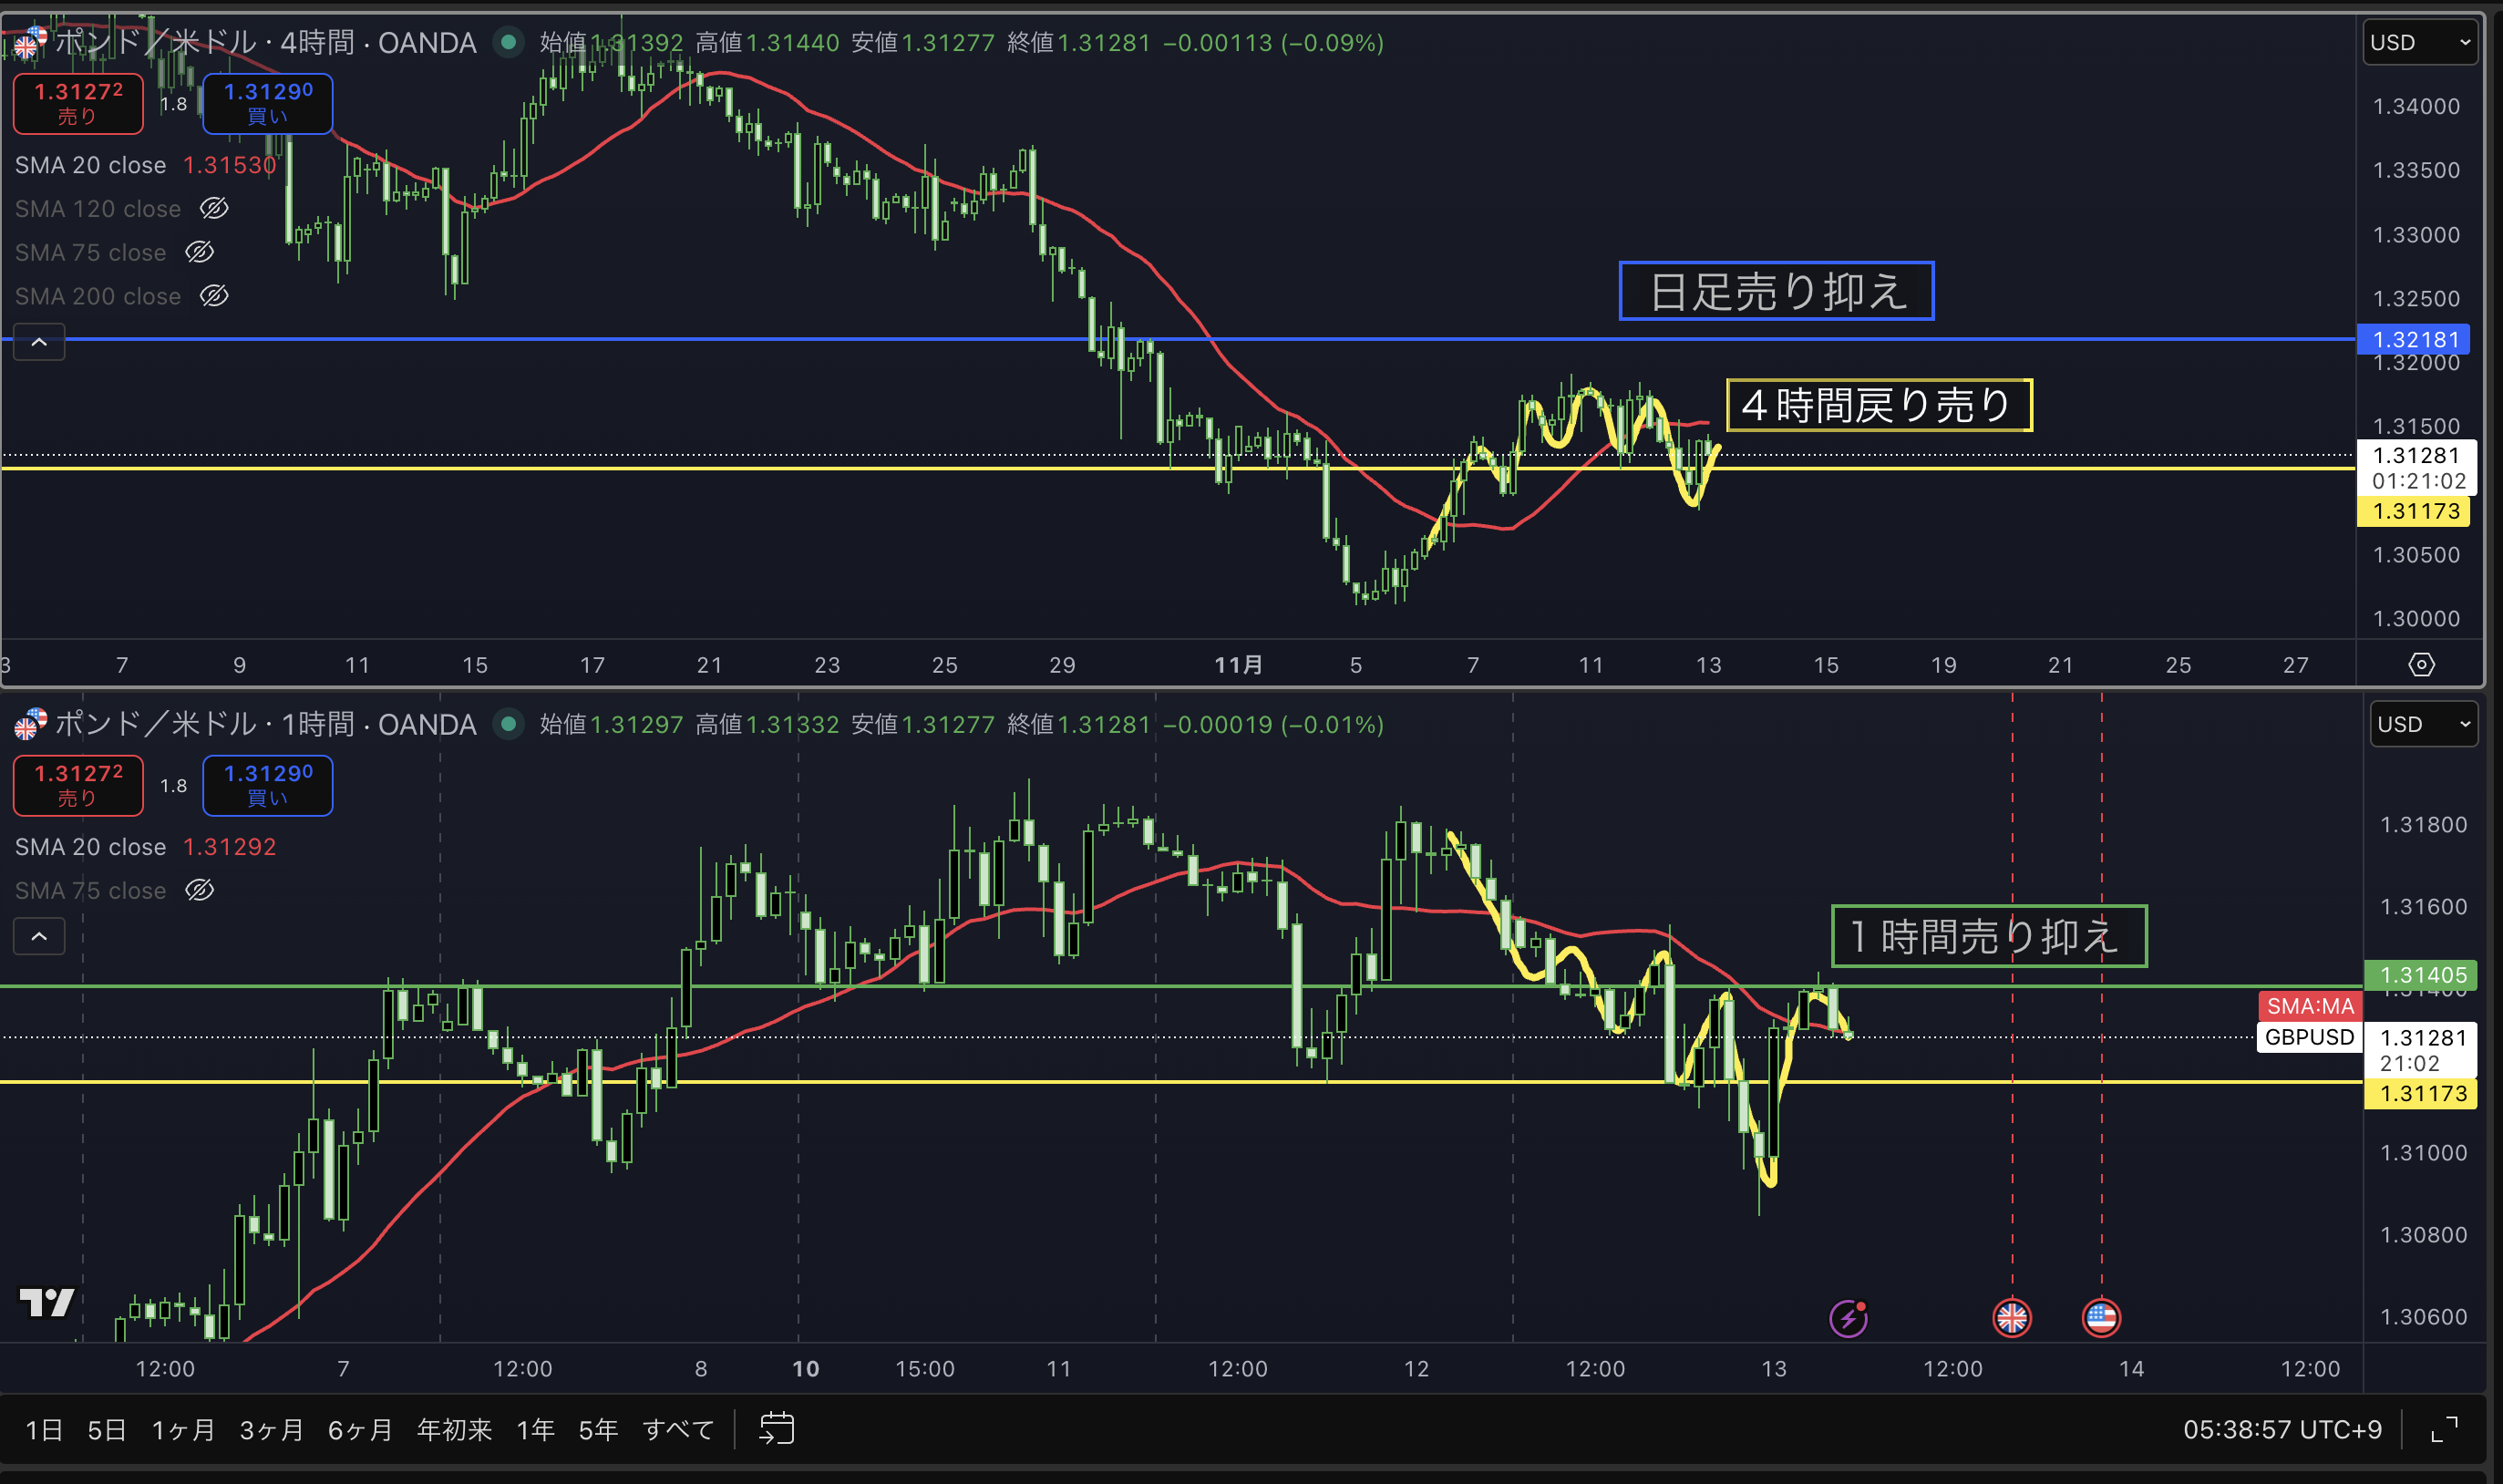Click the TradingView logo
This screenshot has height=1484, width=2503.
click(x=47, y=1302)
